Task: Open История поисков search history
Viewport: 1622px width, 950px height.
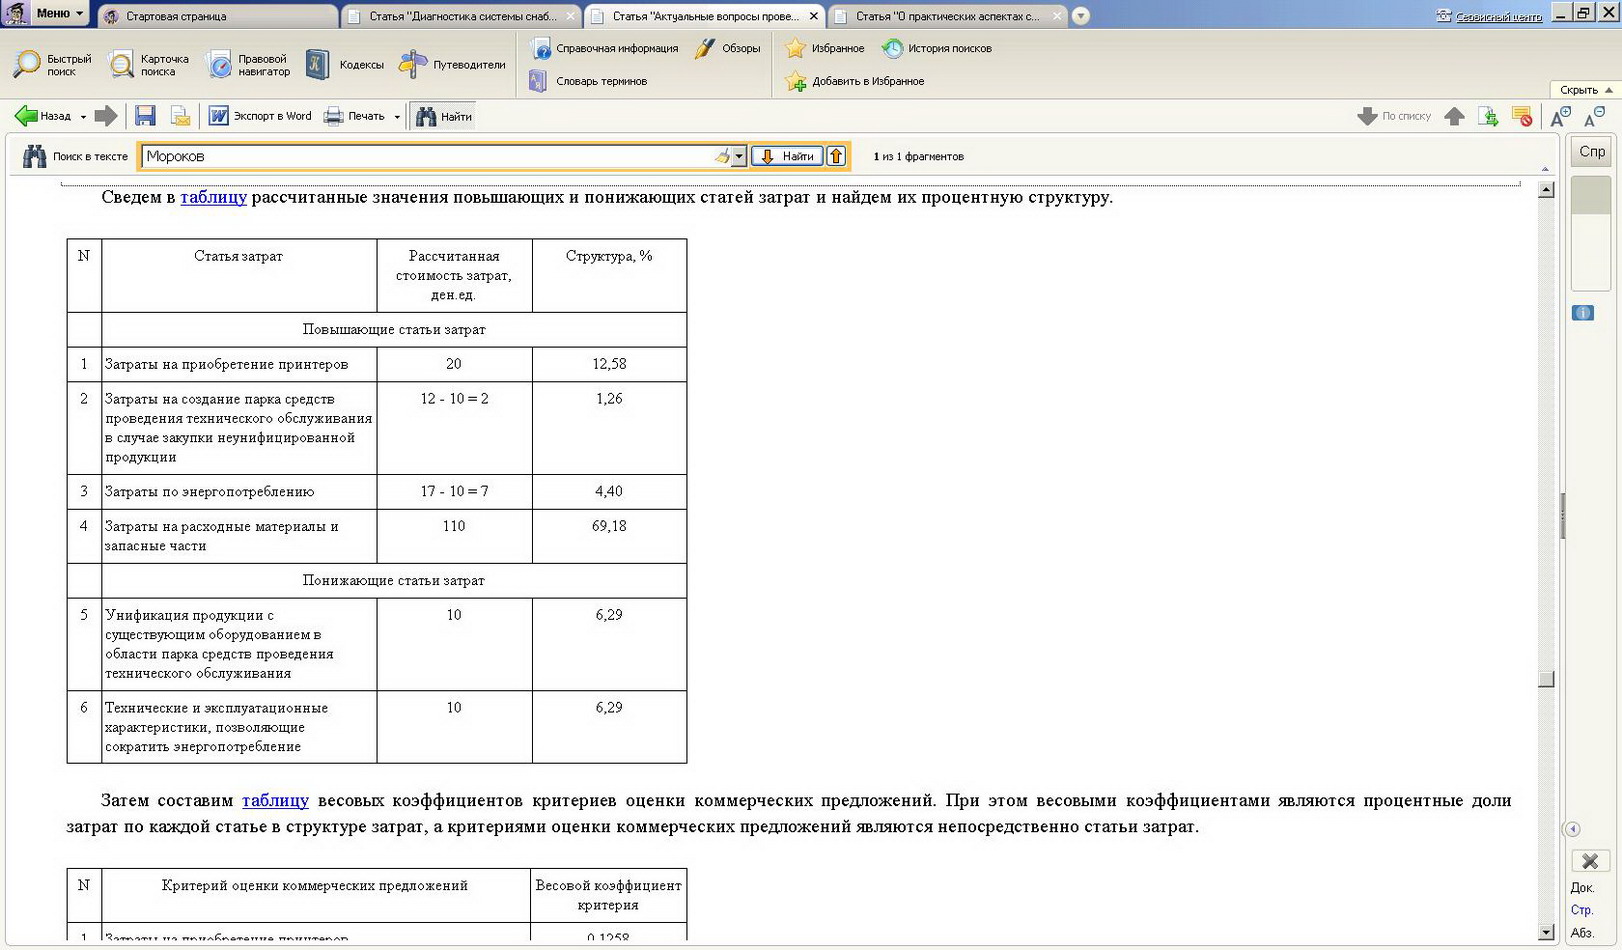Action: point(937,48)
